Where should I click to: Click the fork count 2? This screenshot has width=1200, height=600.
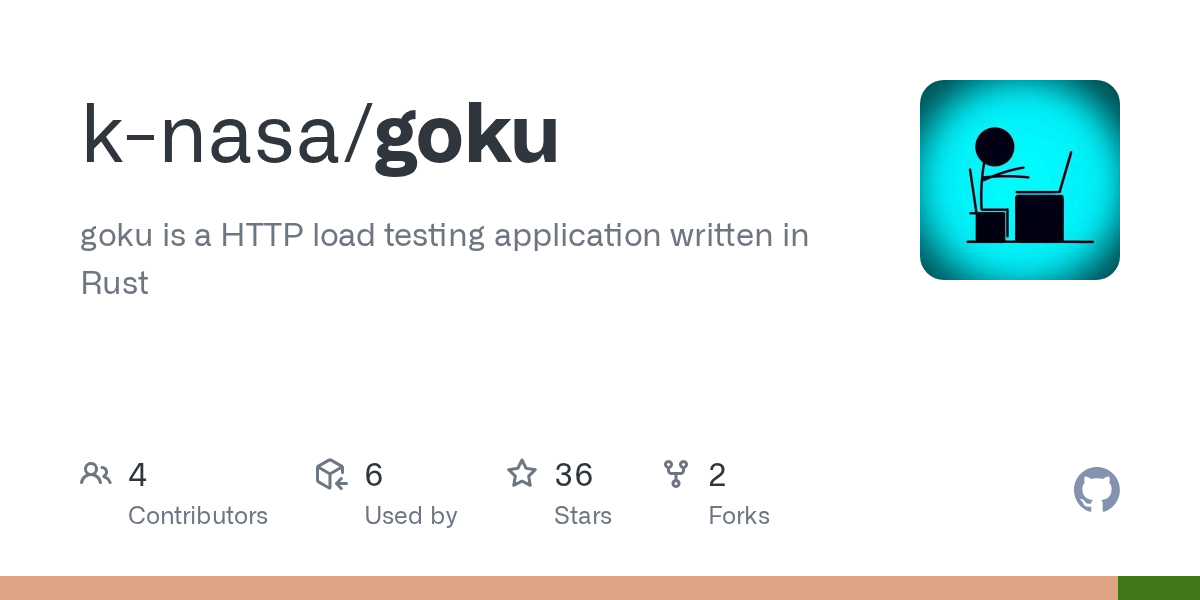click(x=717, y=475)
